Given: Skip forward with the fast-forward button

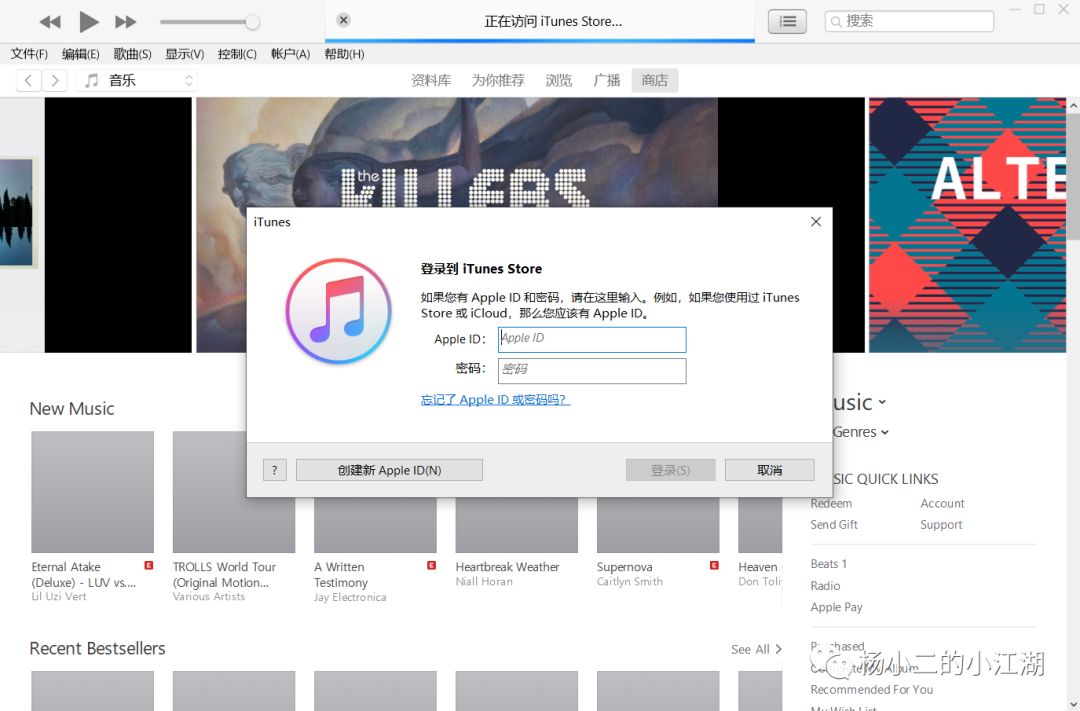Looking at the screenshot, I should tap(125, 22).
